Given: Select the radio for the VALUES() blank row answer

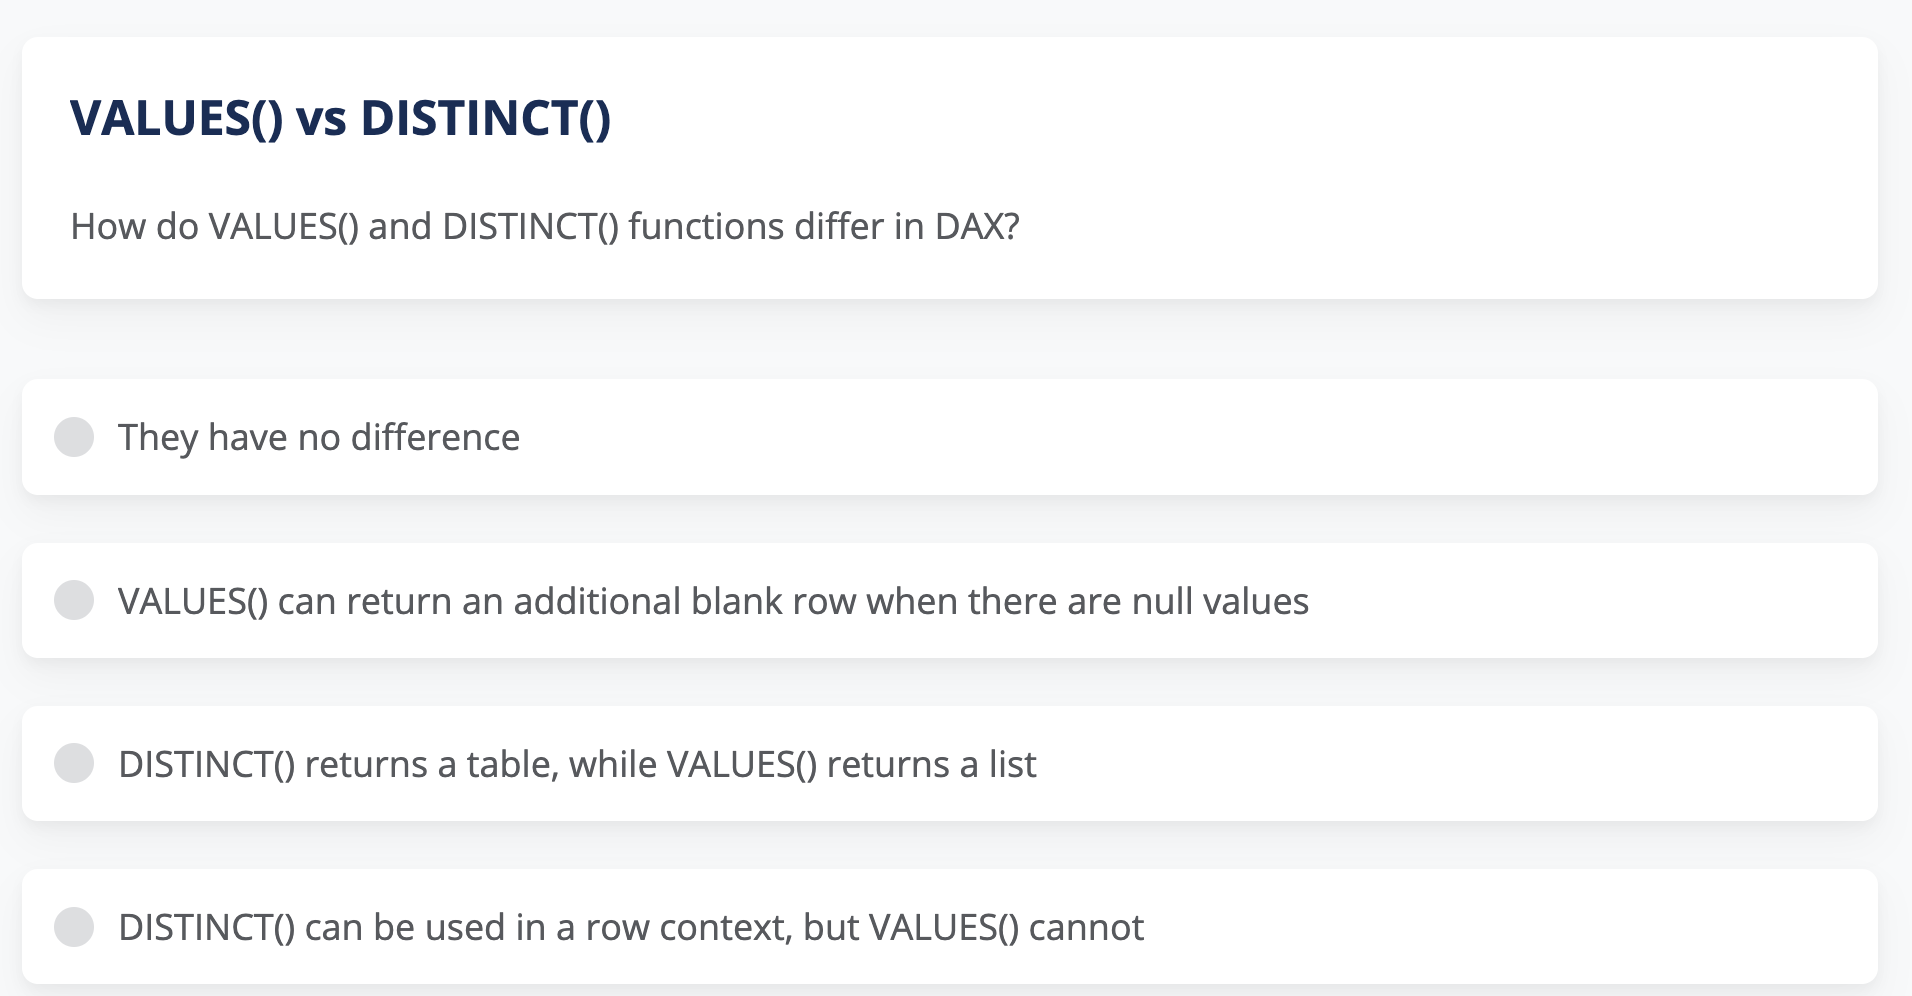Looking at the screenshot, I should (74, 600).
